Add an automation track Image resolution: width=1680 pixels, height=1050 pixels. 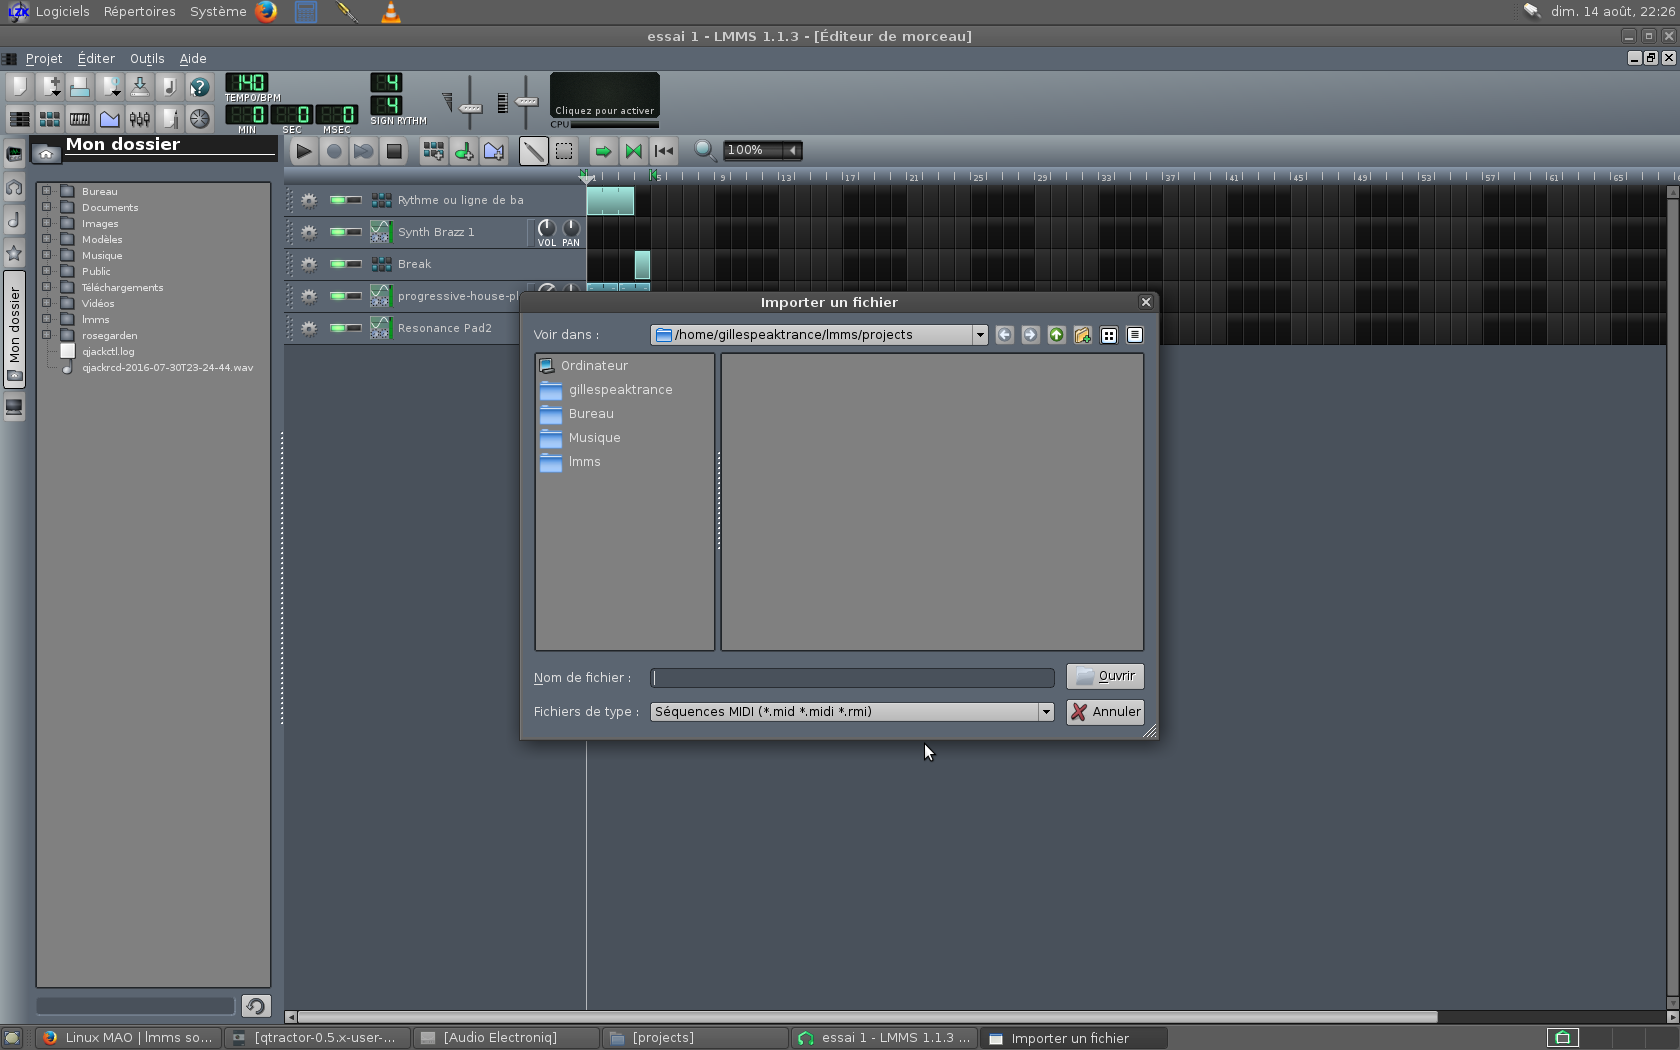coord(494,151)
